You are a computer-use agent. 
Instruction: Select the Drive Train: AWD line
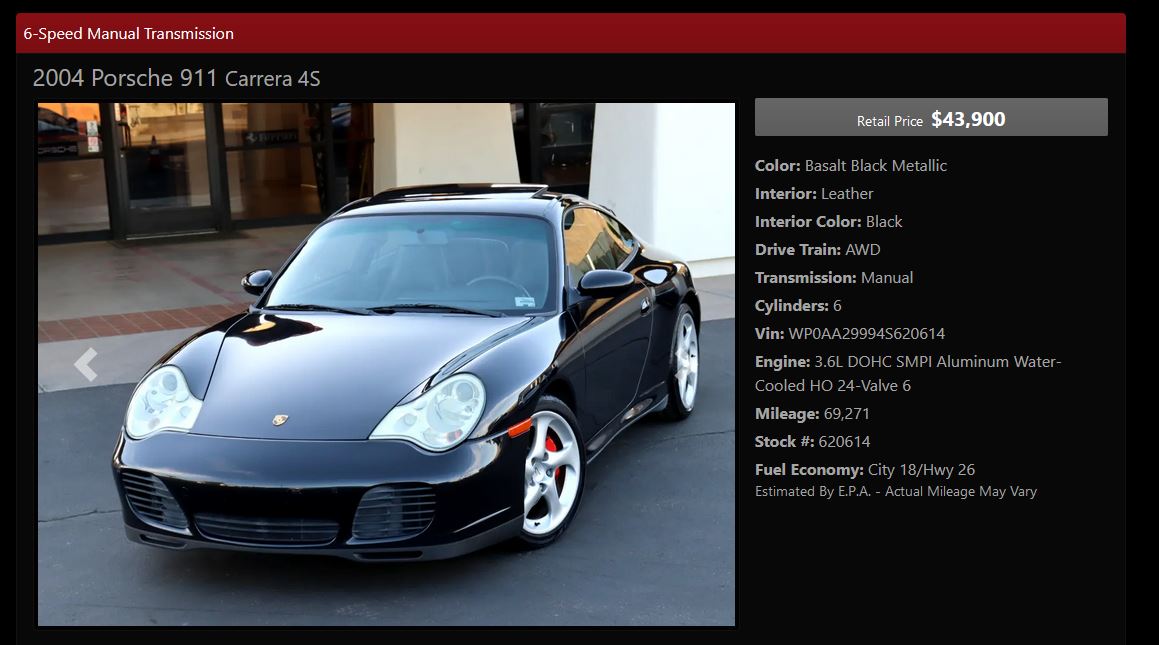coord(818,250)
